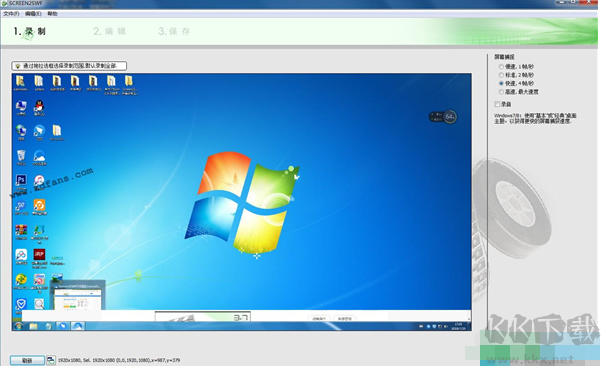This screenshot has width=601, height=366.
Task: Select standard 2 frames/sec capture speed
Action: 501,75
